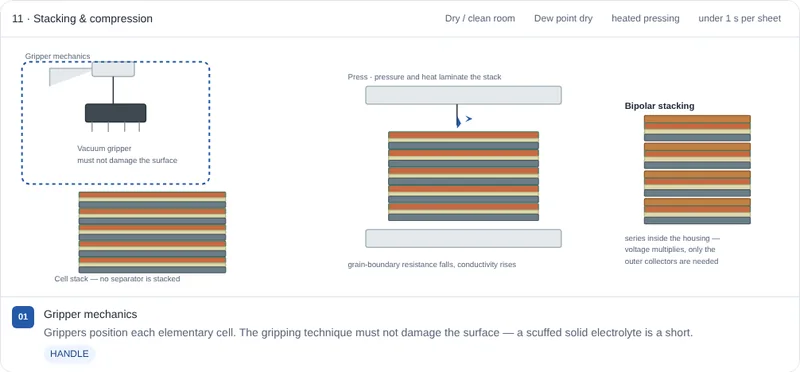Open the Gripper mechanics step title
The image size is (800, 372).
[90, 314]
